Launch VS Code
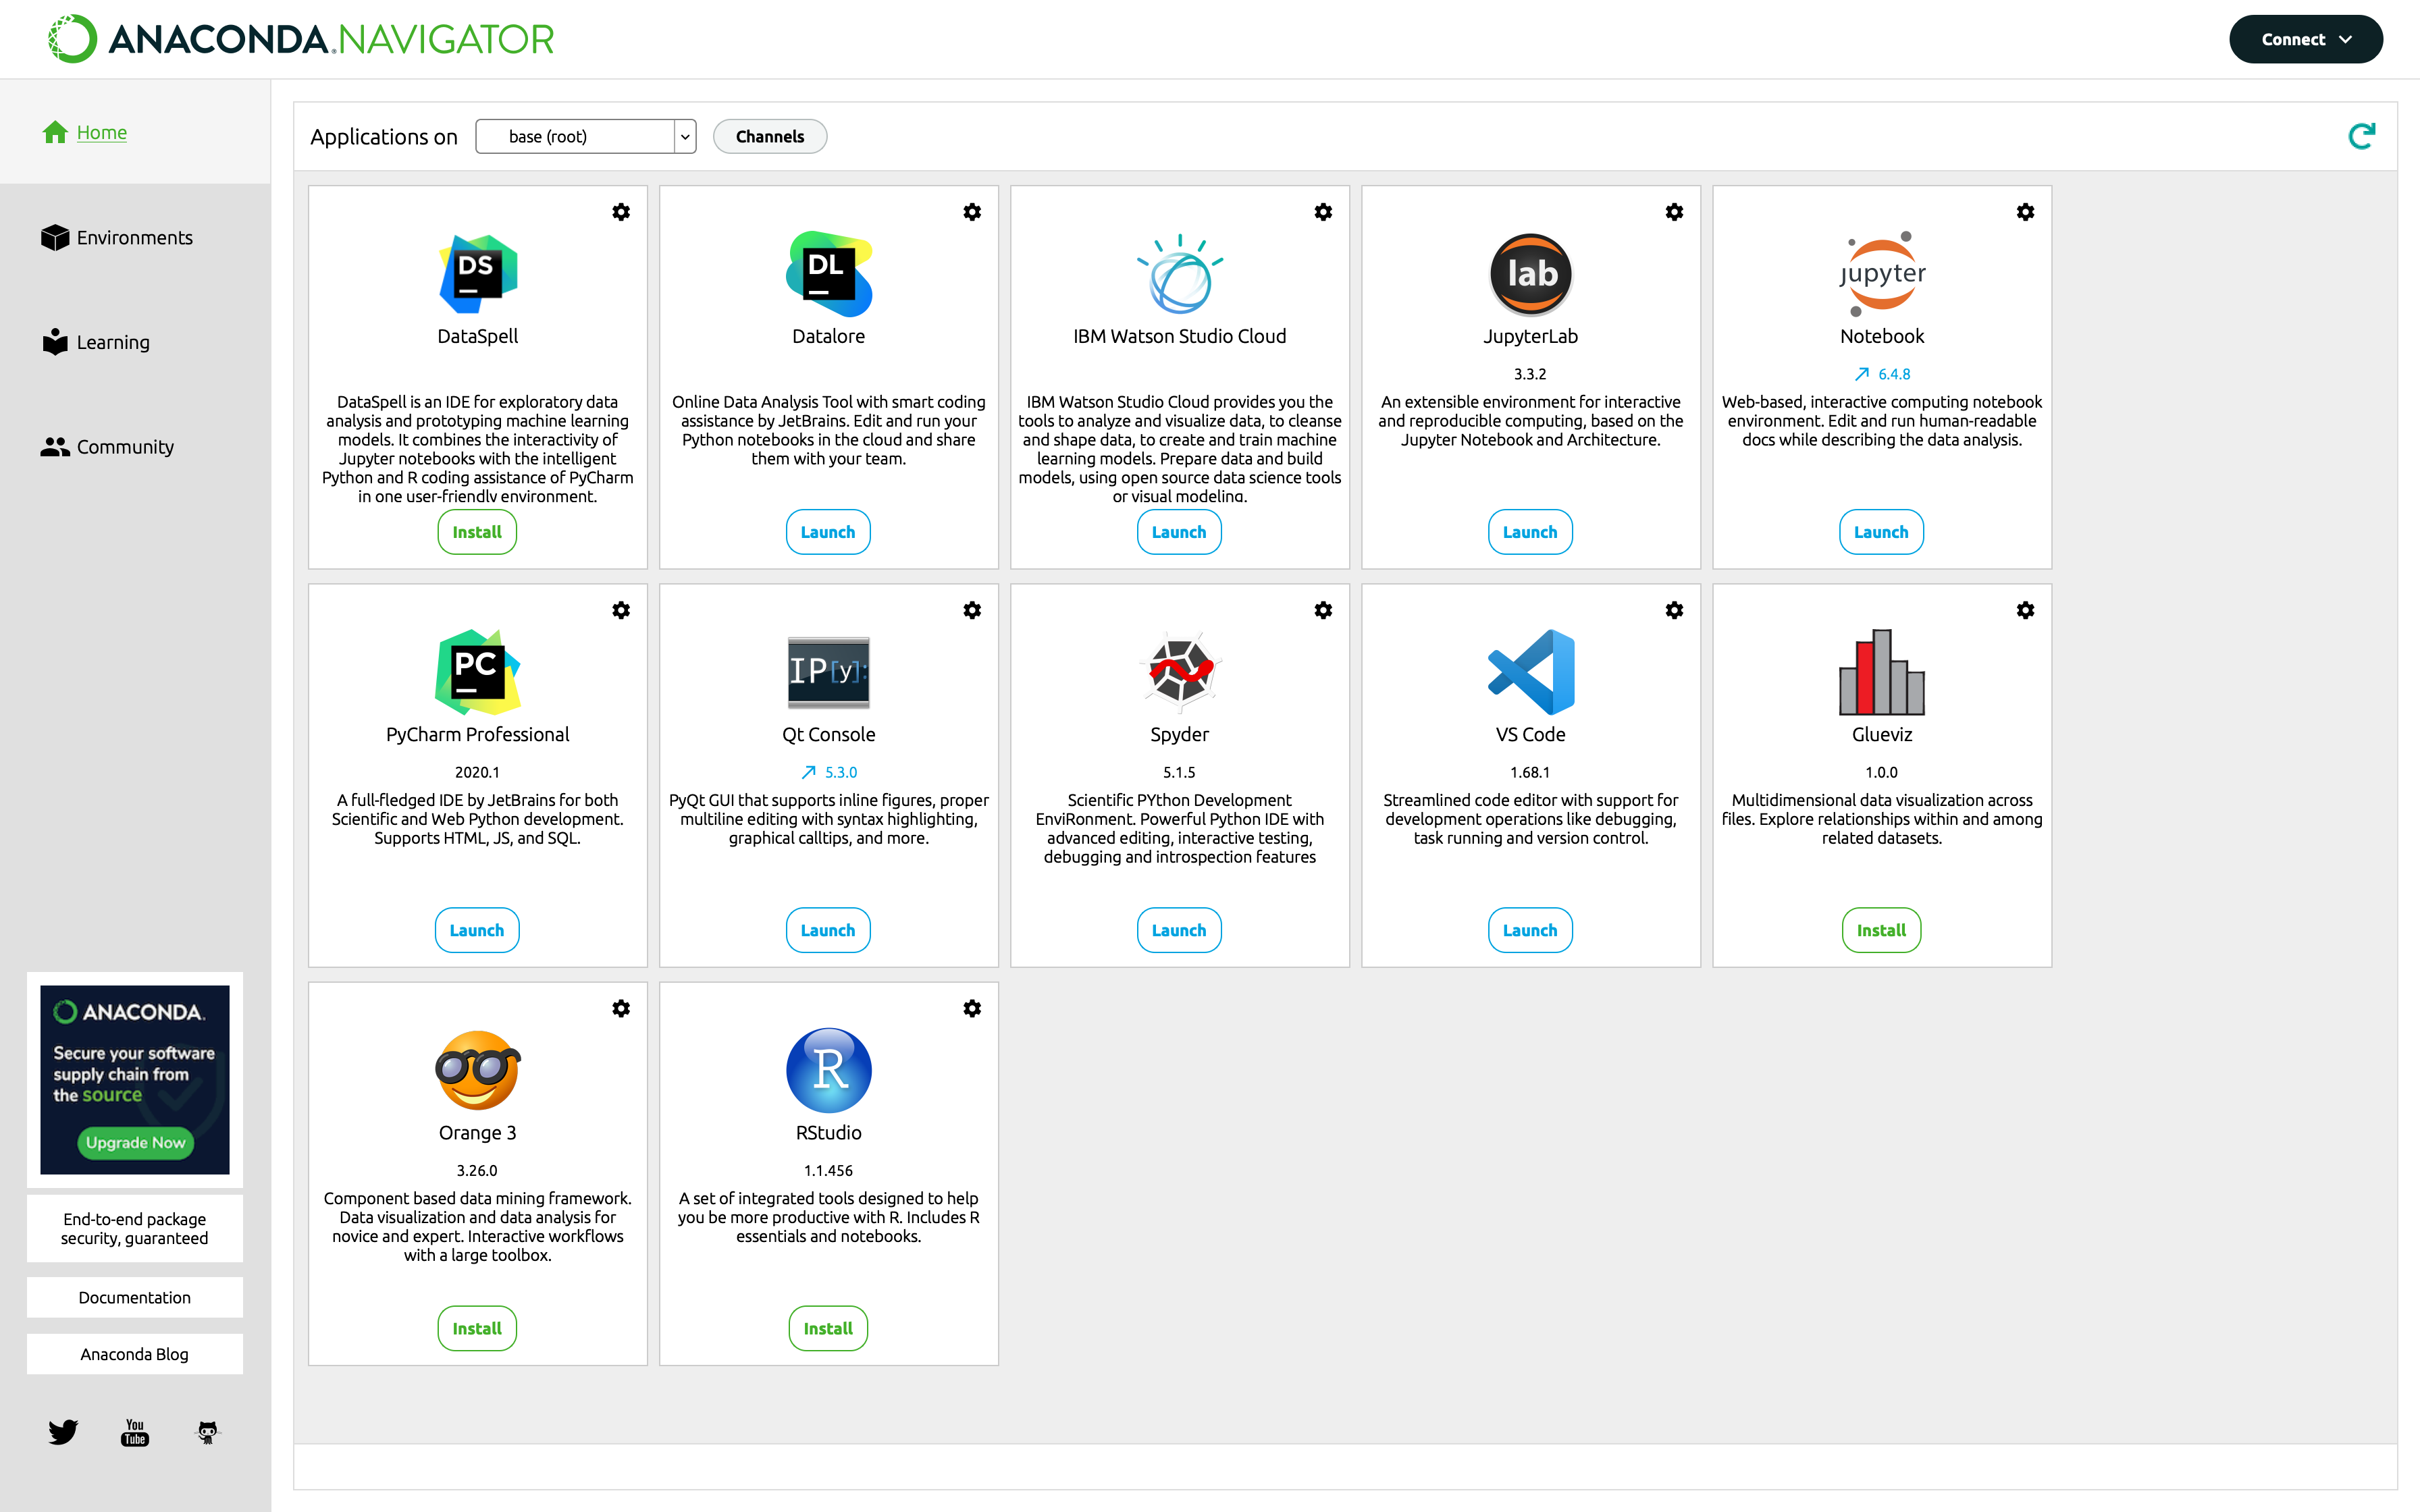Viewport: 2420px width, 1512px height. [x=1530, y=930]
